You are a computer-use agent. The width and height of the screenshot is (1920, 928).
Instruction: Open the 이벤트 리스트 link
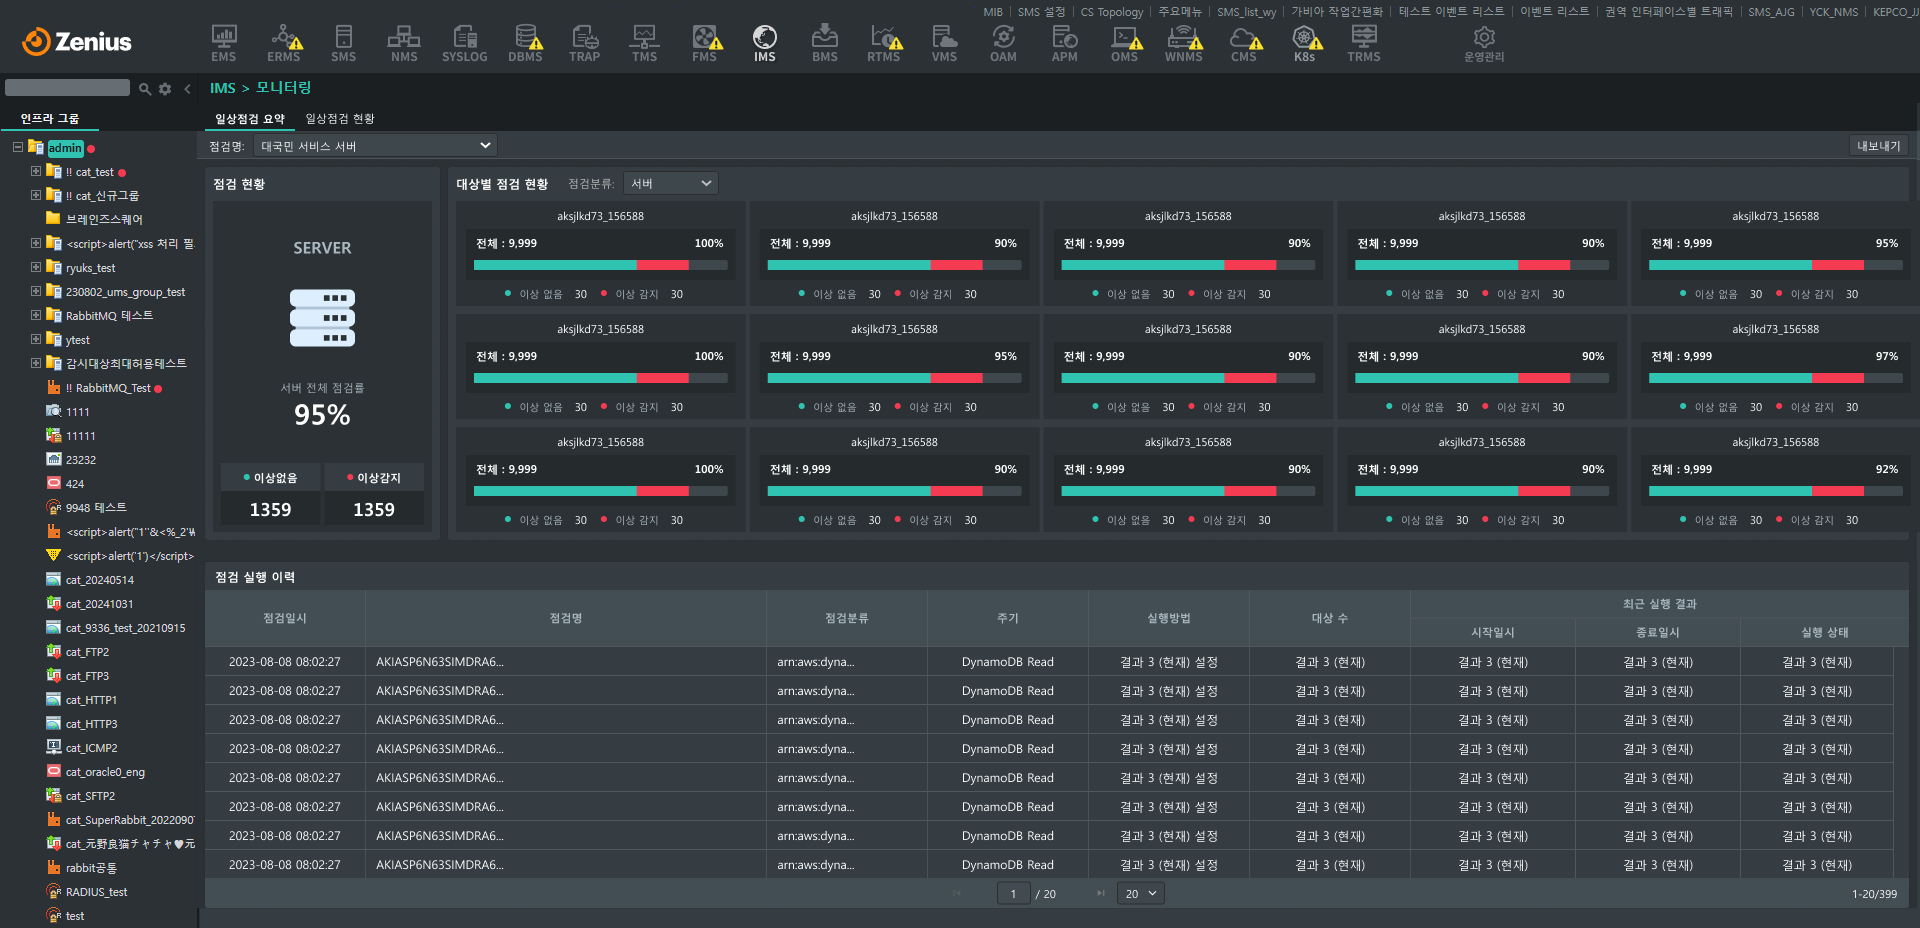pos(1555,12)
